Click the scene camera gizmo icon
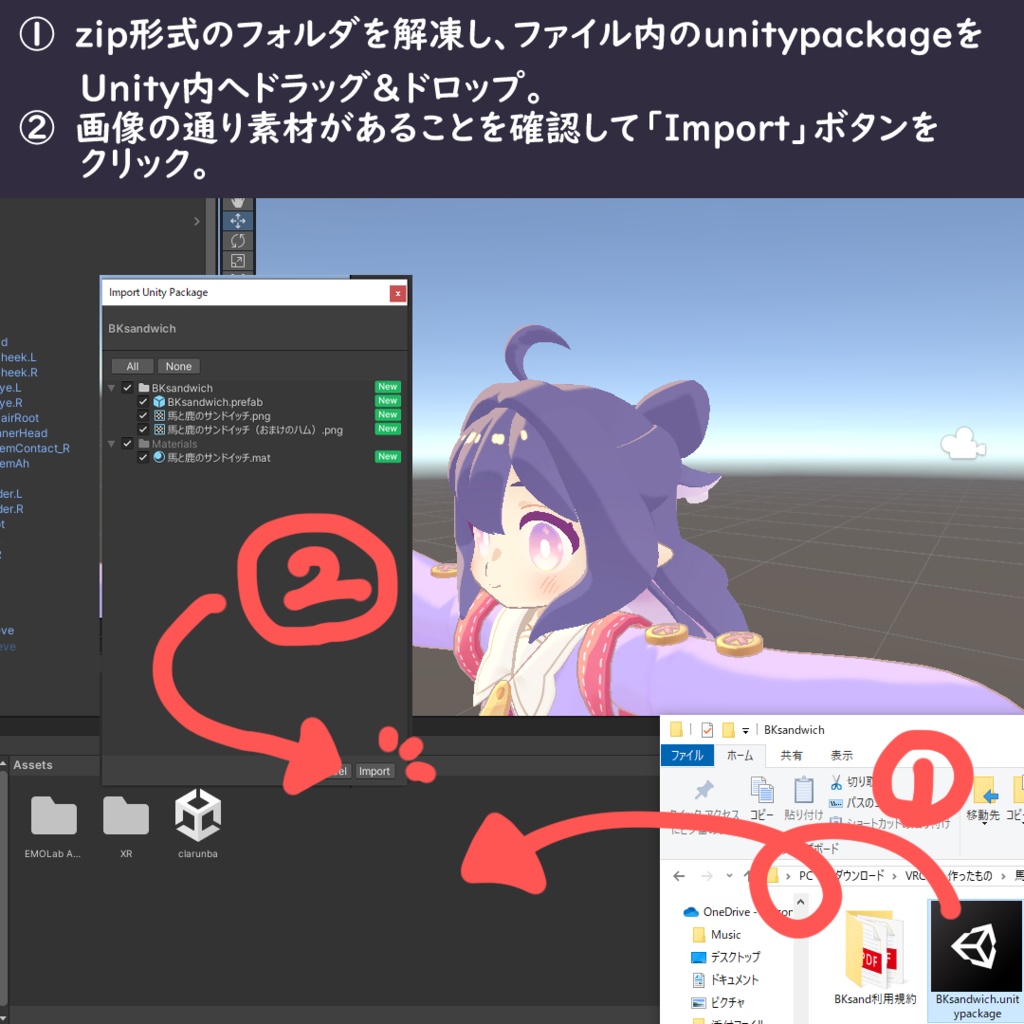 tap(963, 444)
